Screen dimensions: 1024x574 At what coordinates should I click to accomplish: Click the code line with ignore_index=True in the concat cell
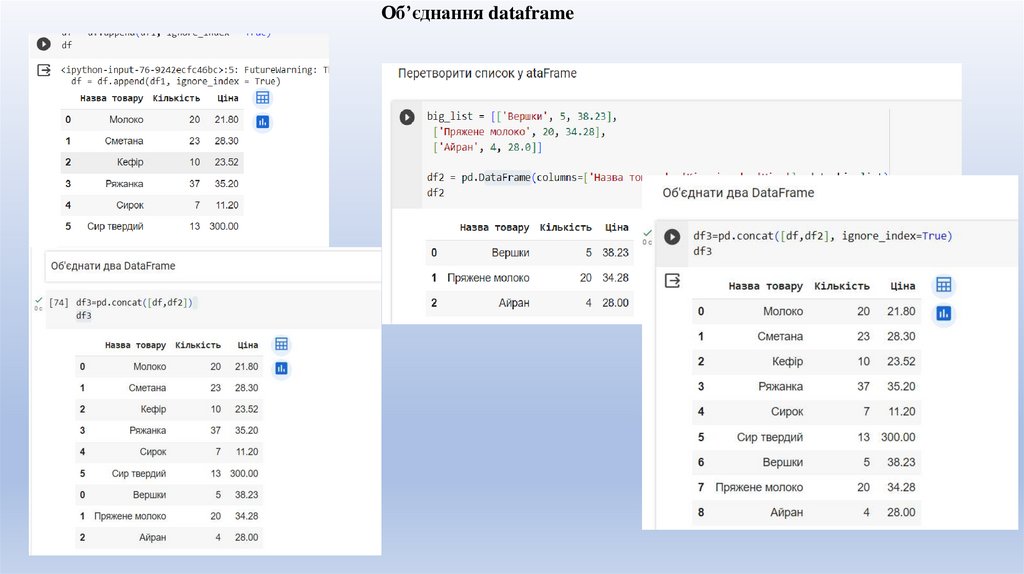pyautogui.click(x=822, y=236)
